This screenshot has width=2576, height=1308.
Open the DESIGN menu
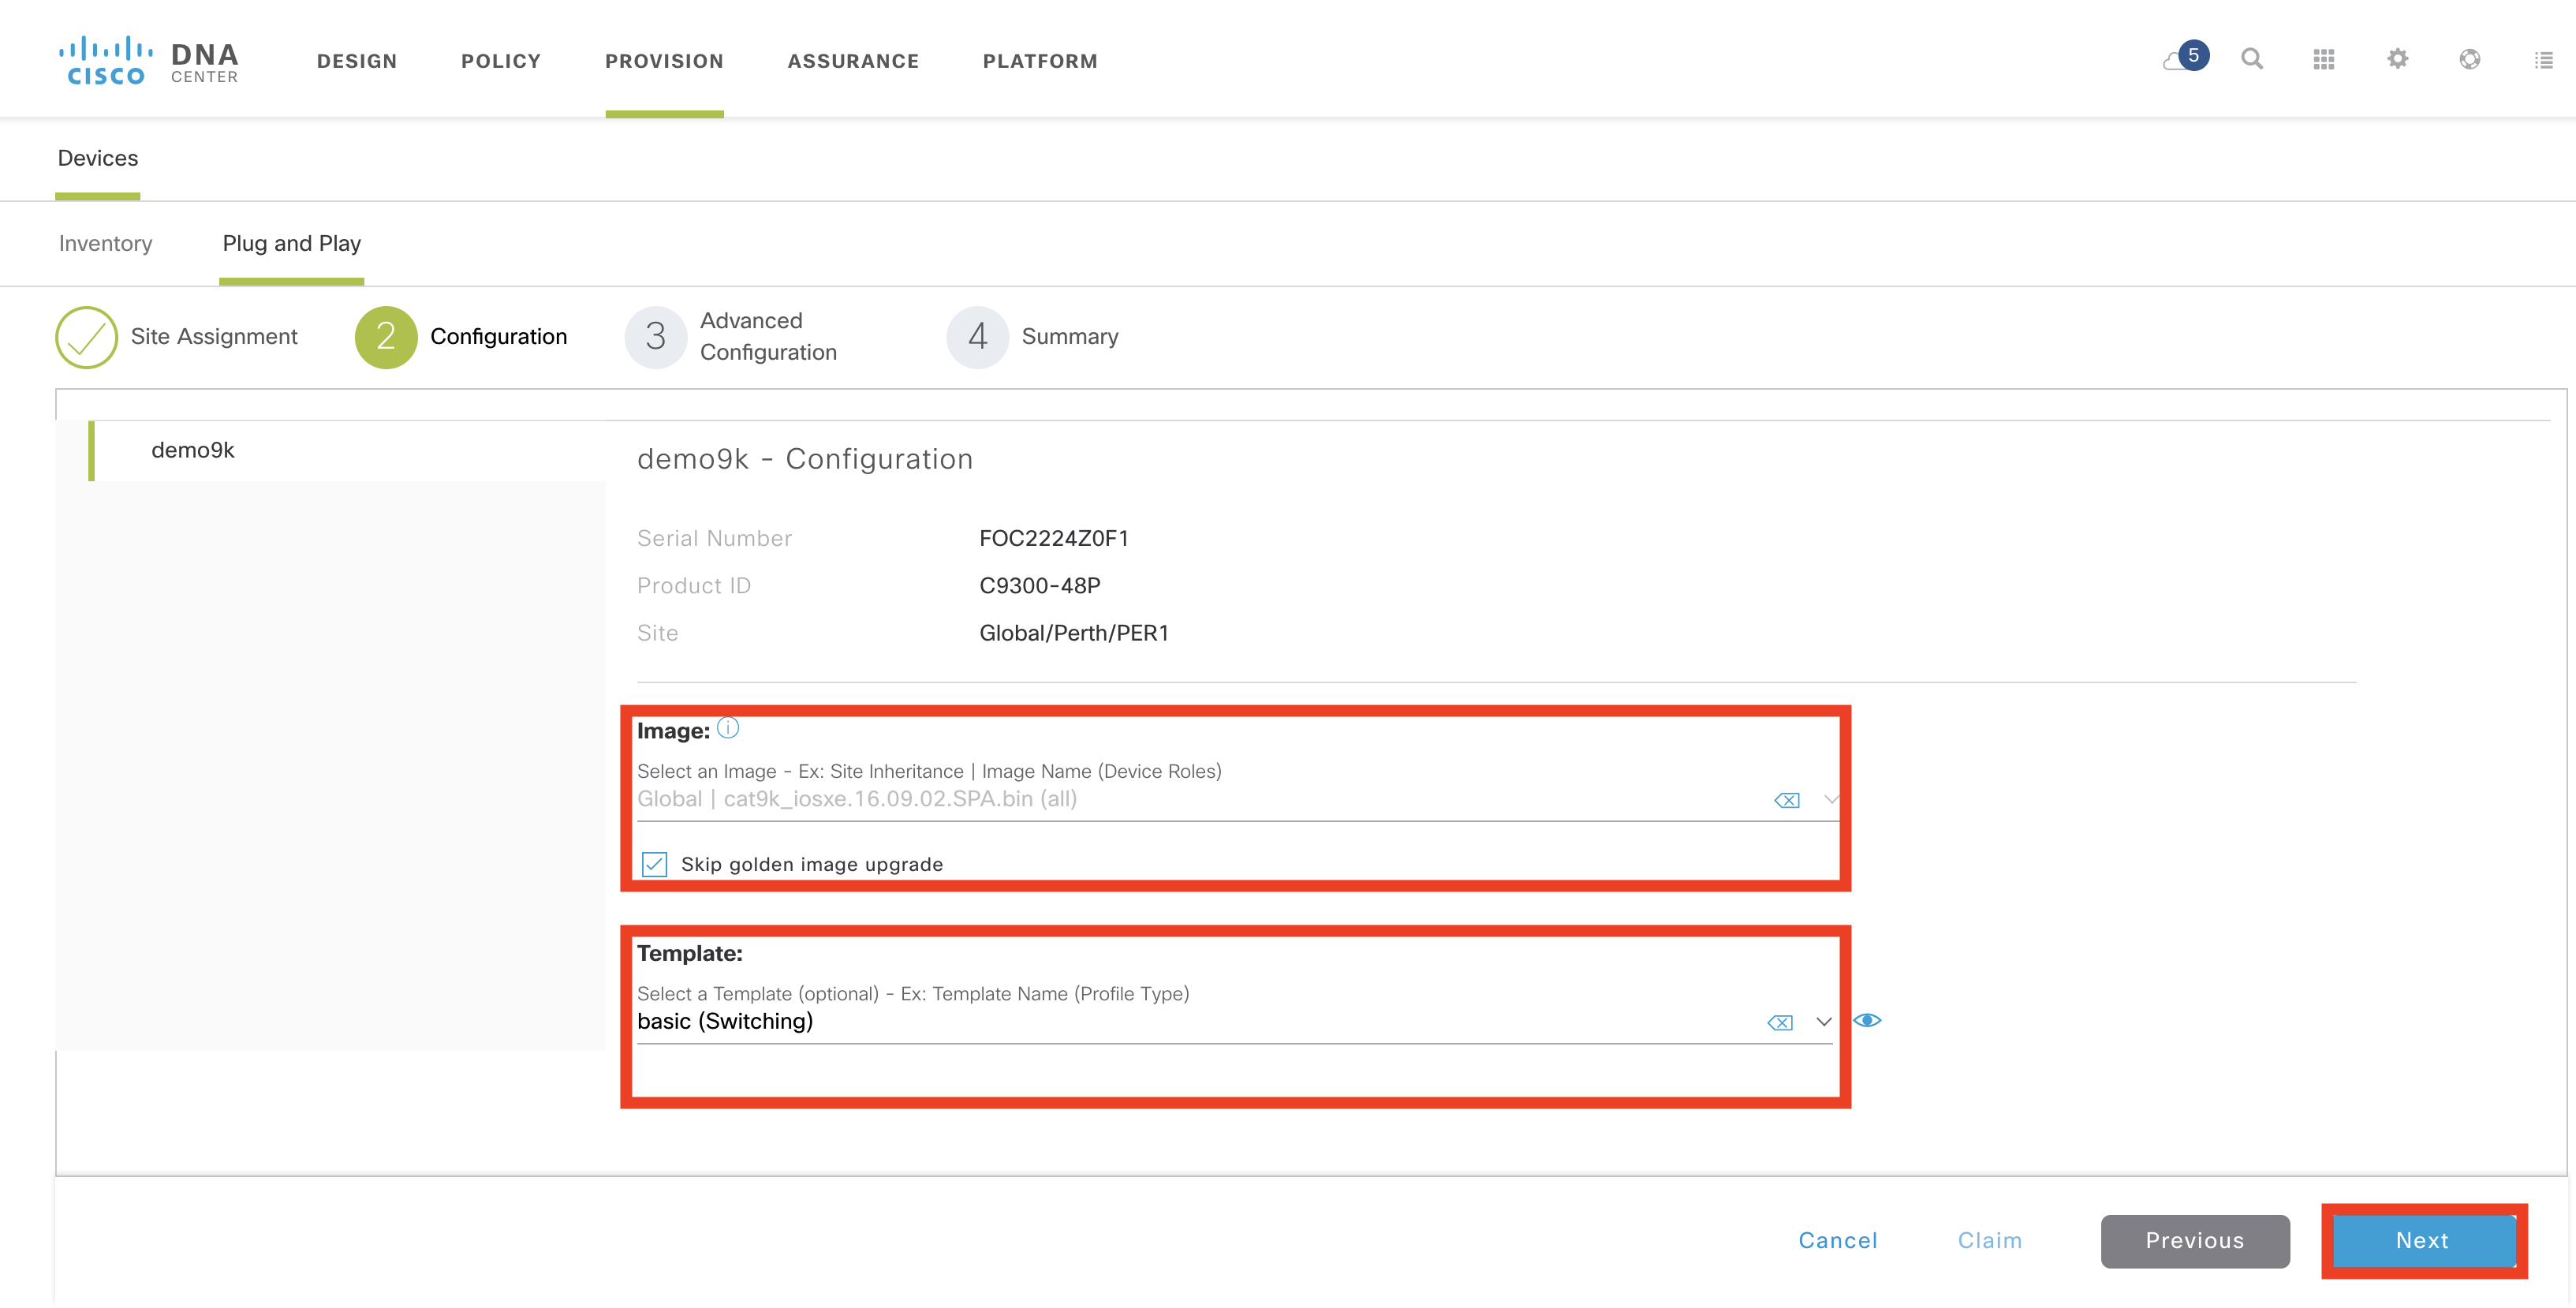pos(357,61)
